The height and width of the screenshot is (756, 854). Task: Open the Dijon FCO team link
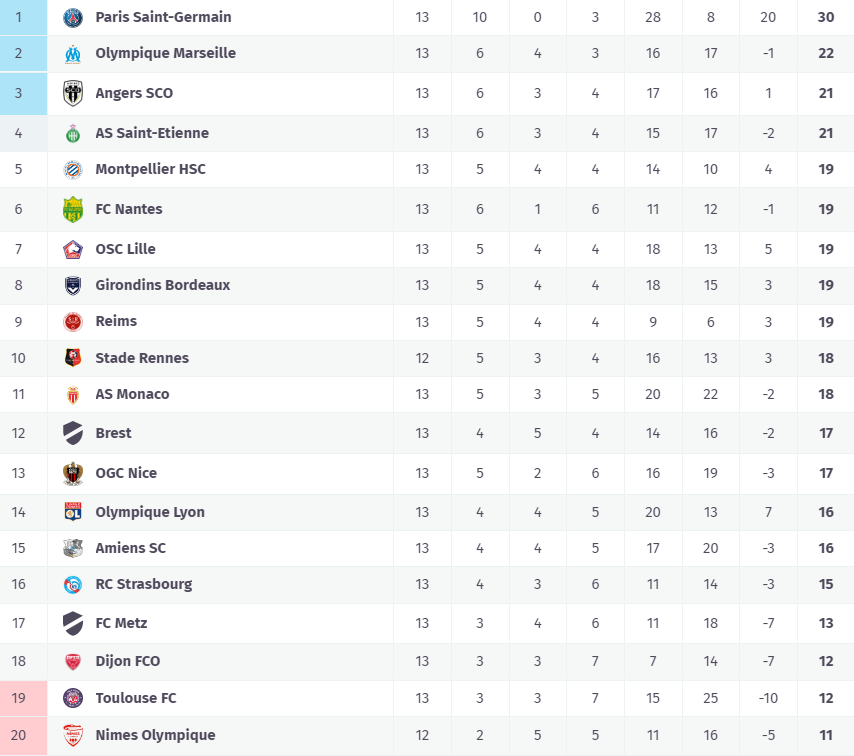point(127,661)
